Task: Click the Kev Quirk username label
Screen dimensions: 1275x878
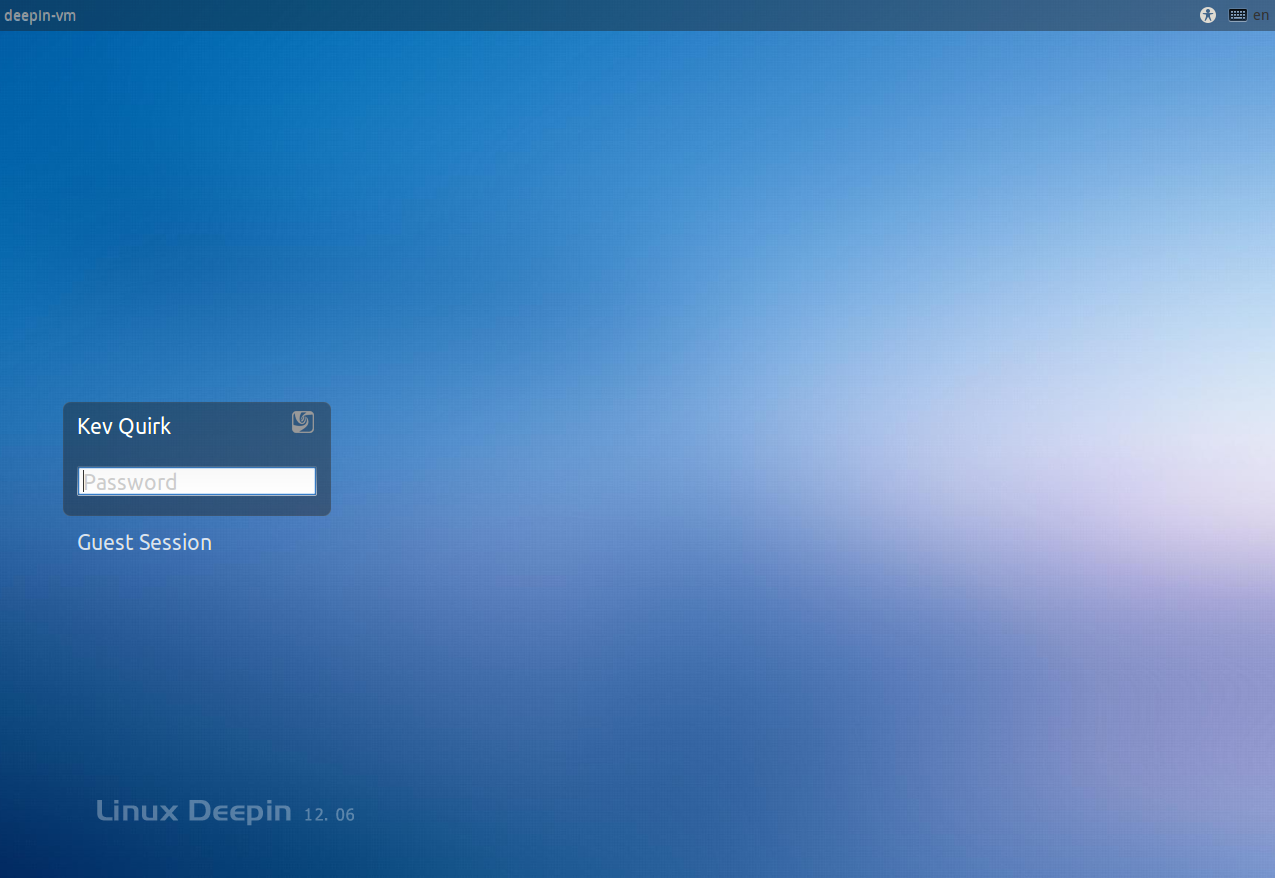Action: tap(124, 426)
